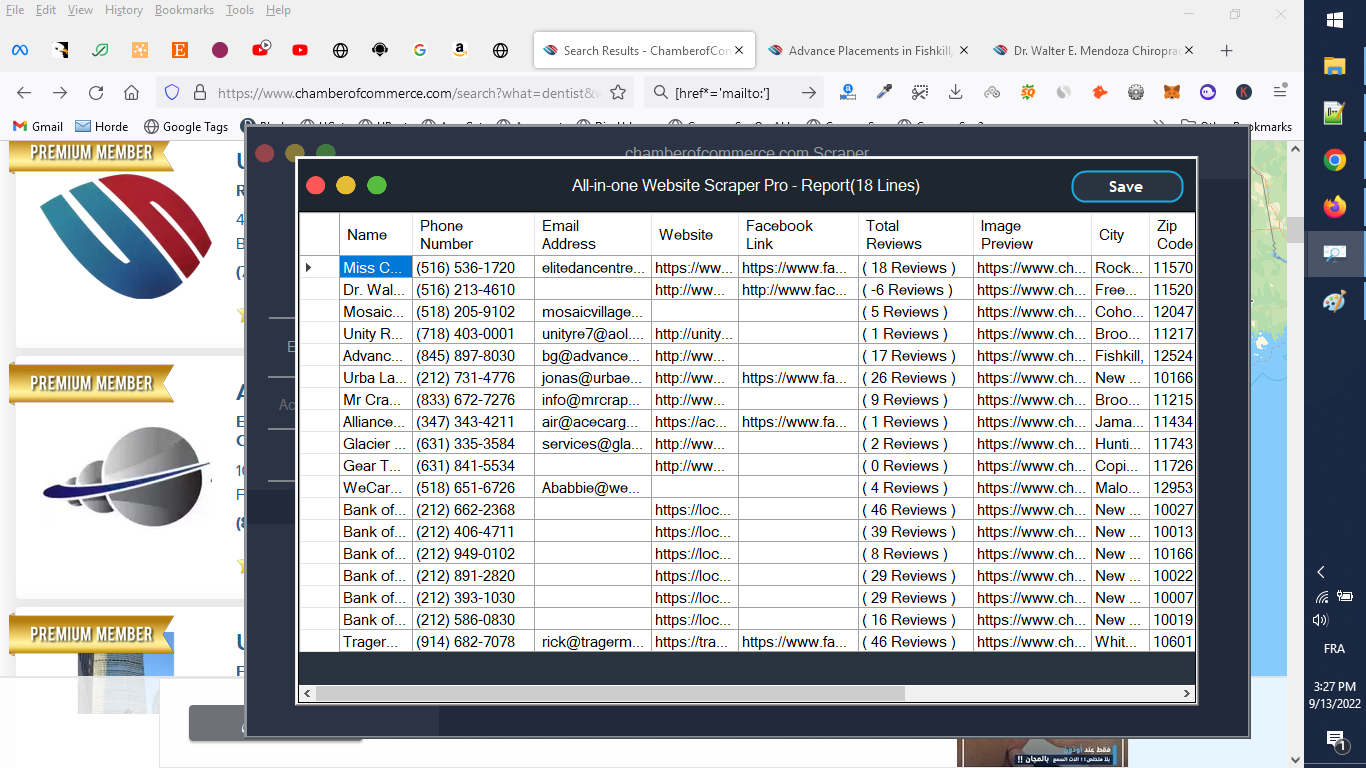Open the View menu
The height and width of the screenshot is (768, 1366).
80,10
